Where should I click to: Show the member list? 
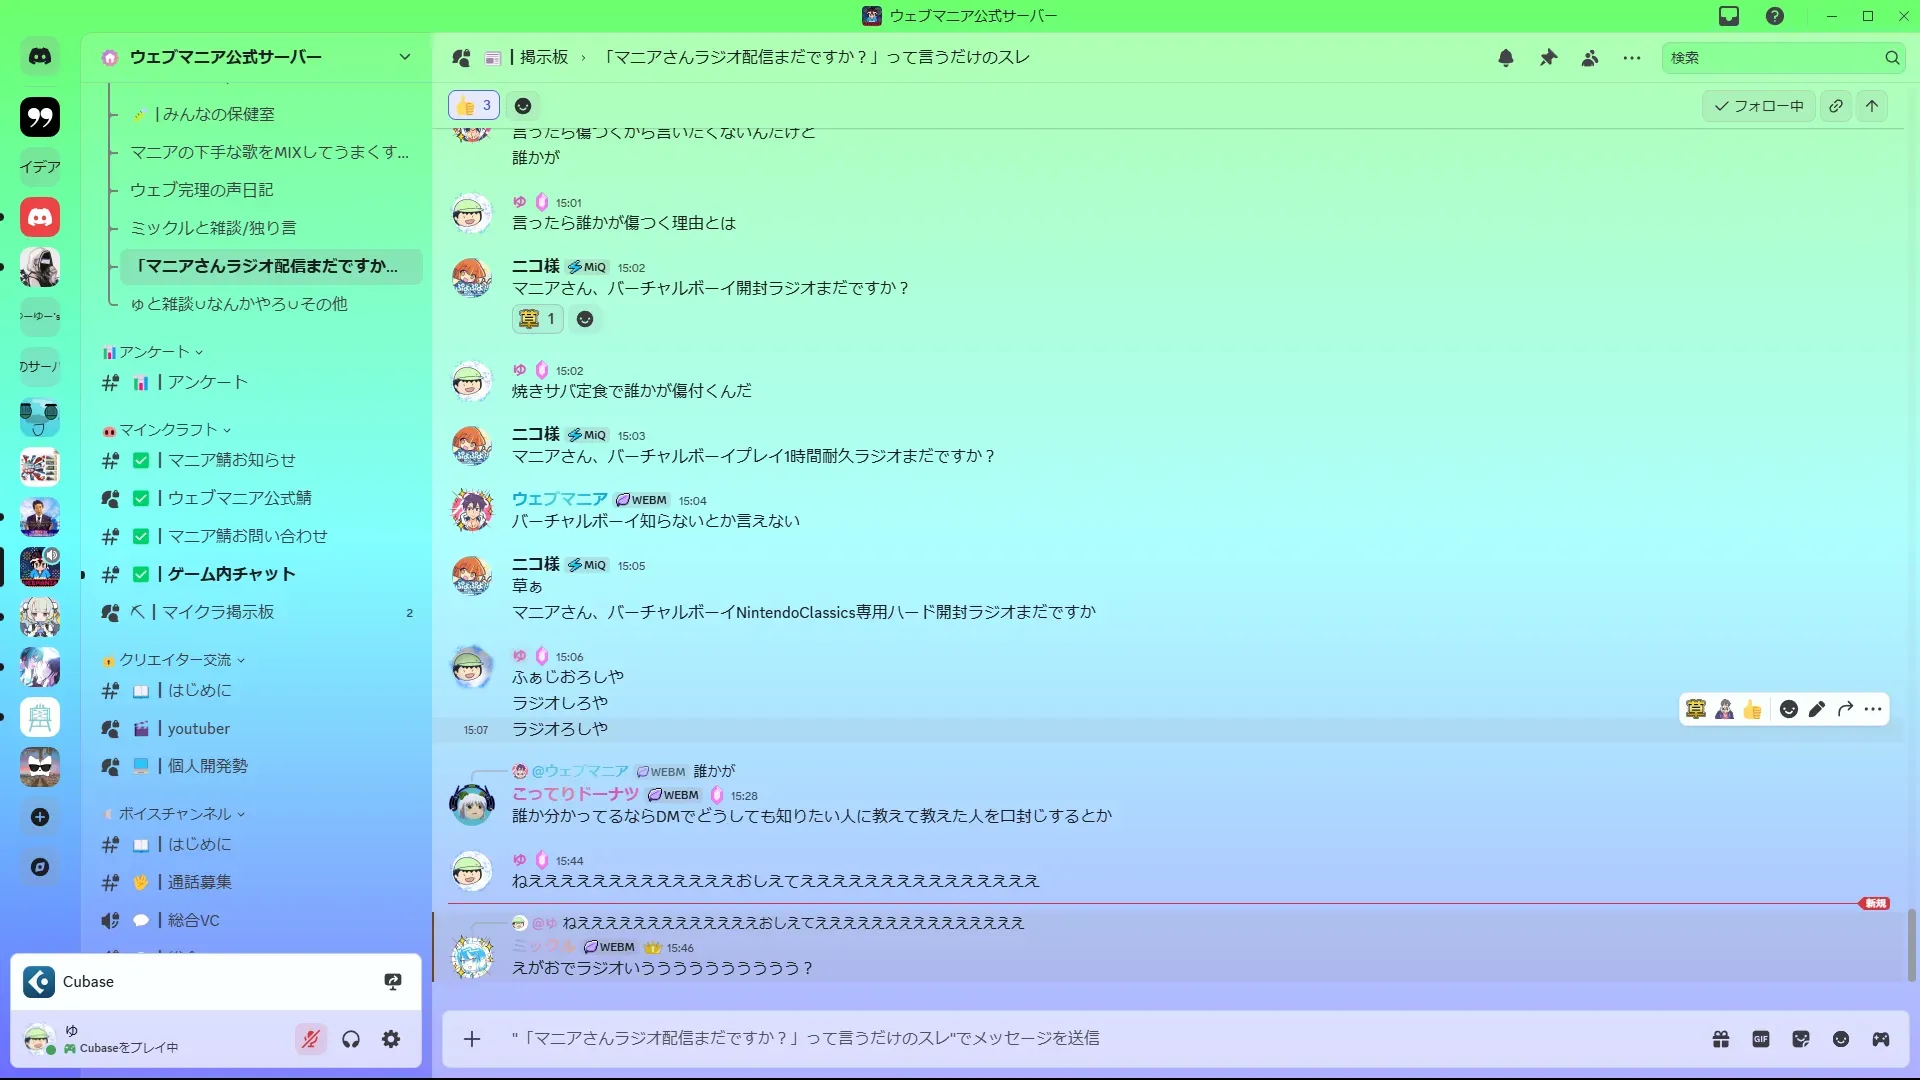coord(1590,58)
